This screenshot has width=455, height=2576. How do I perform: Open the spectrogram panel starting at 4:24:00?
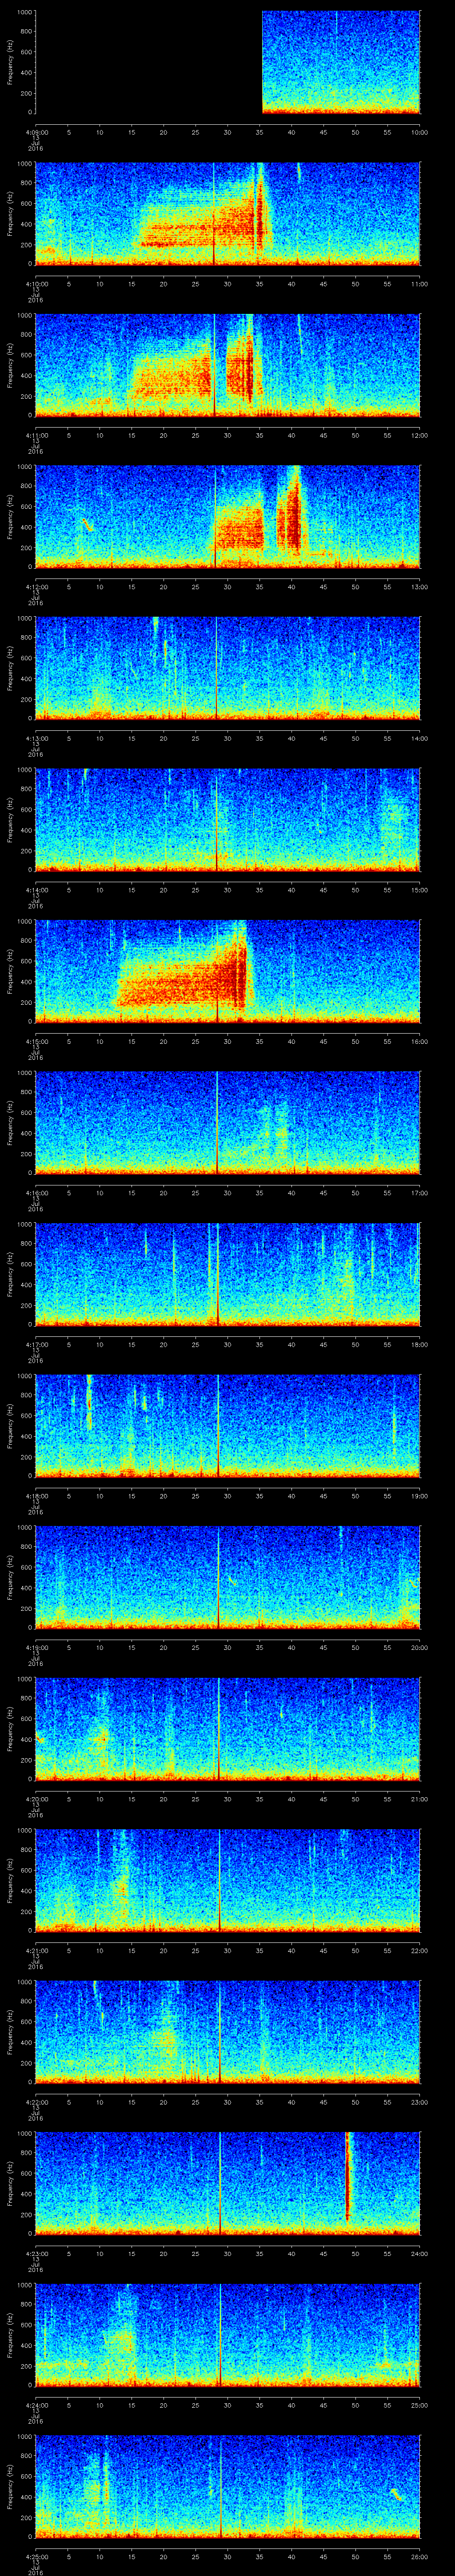click(x=228, y=2335)
